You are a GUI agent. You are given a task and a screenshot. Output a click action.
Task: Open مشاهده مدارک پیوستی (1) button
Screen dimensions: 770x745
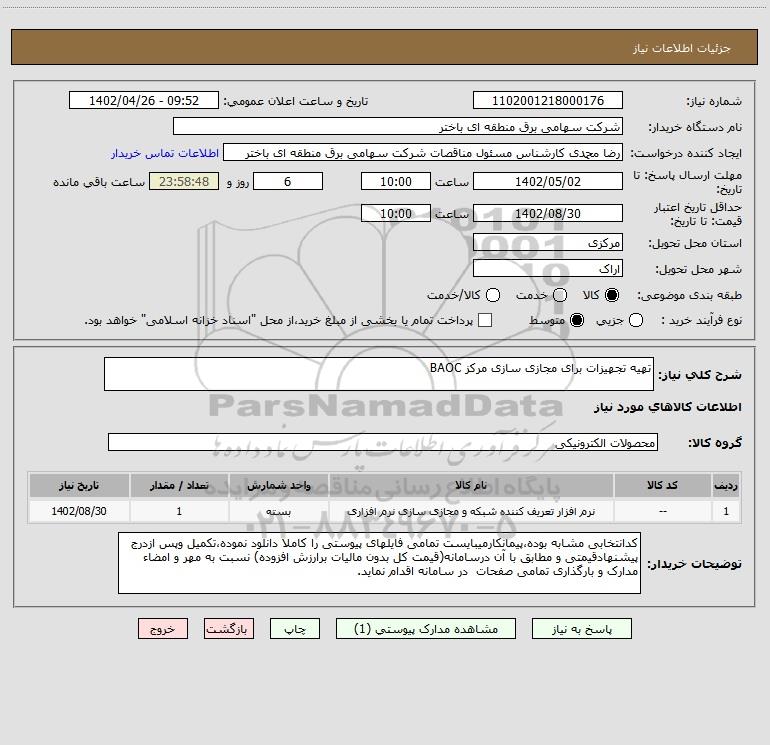pyautogui.click(x=426, y=629)
